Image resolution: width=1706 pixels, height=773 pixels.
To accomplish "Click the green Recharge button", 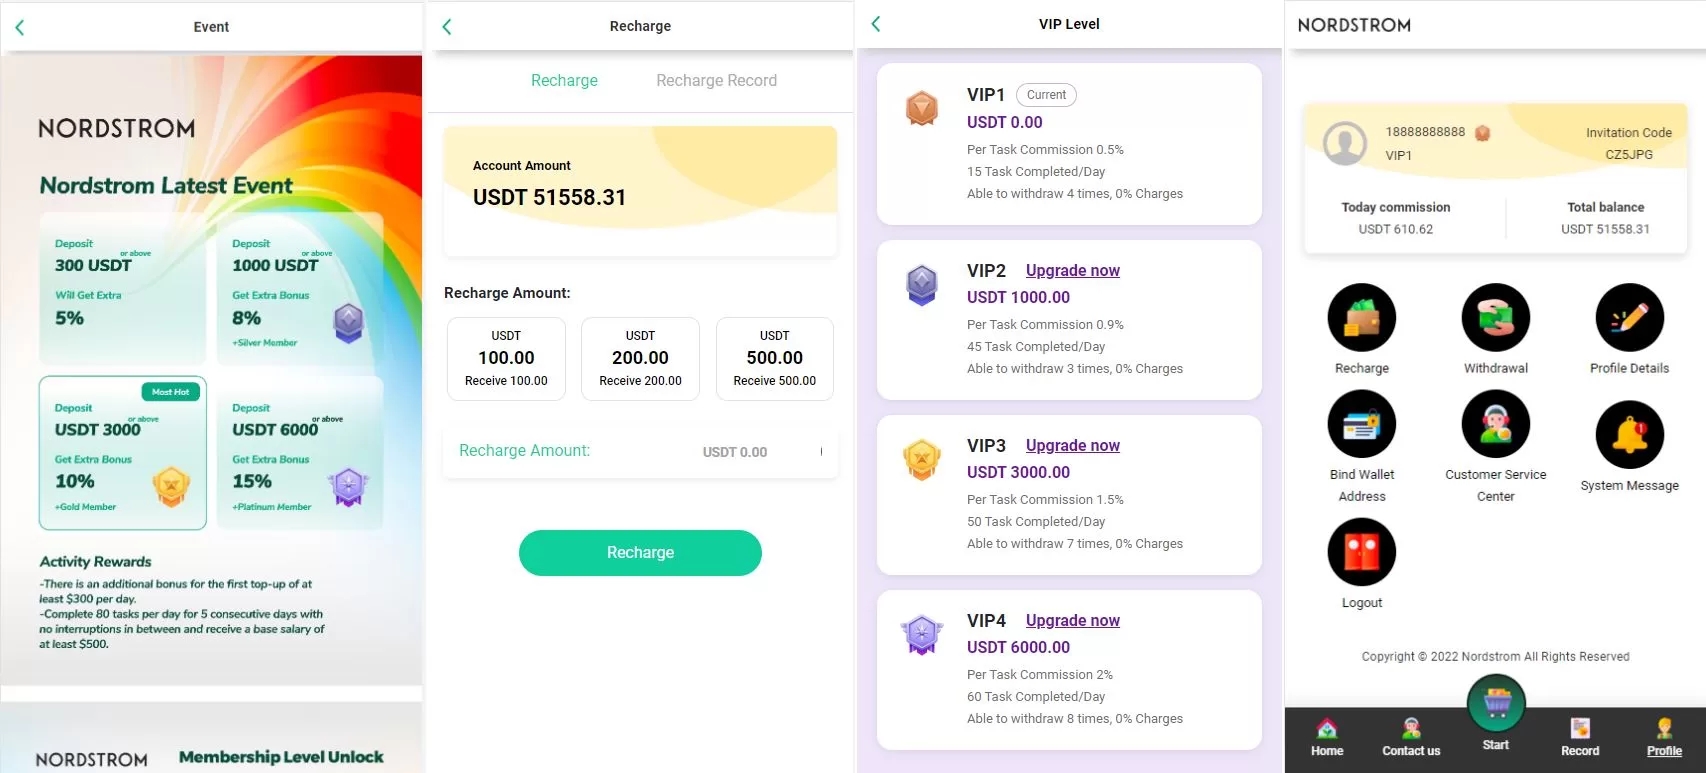I will click(640, 553).
